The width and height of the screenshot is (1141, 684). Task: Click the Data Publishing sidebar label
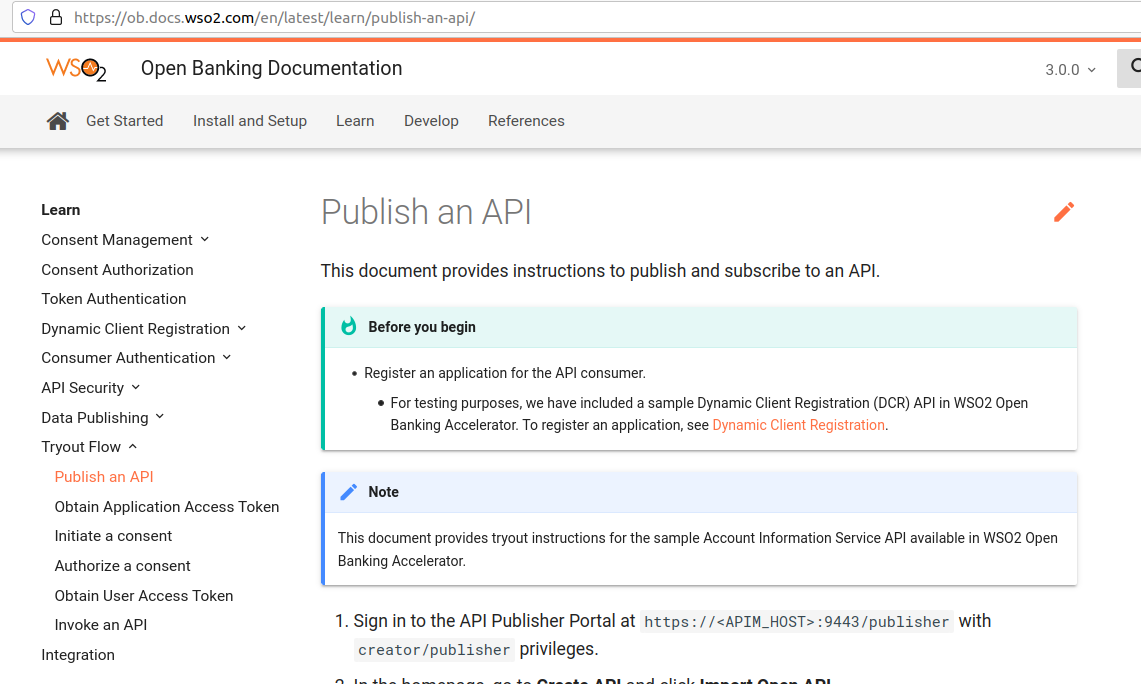click(95, 417)
